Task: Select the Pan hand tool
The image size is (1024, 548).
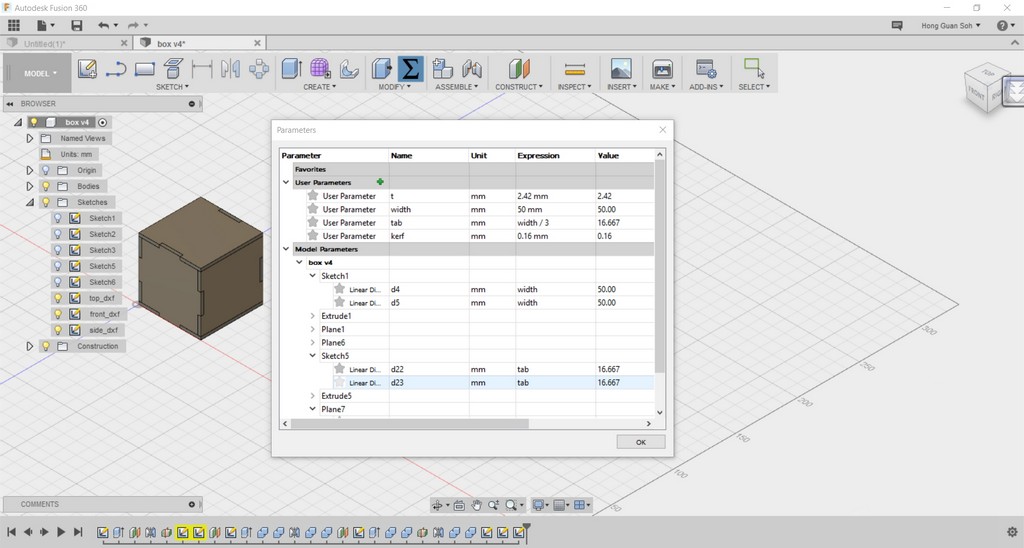Action: pos(477,505)
